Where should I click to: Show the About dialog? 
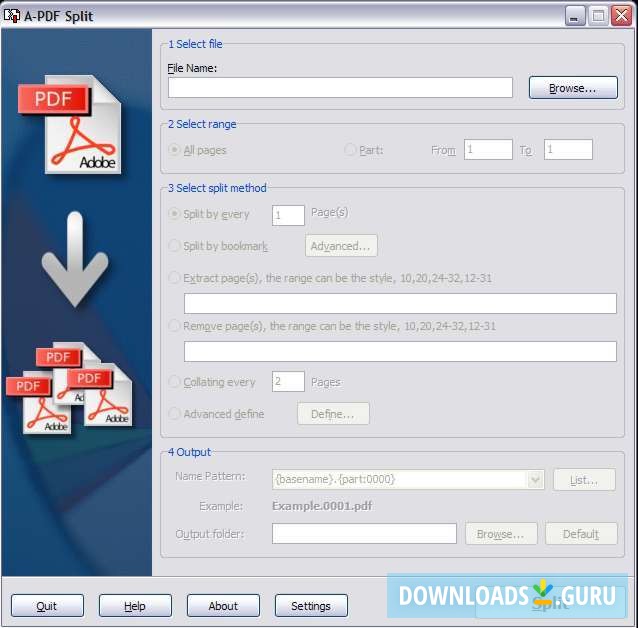pos(223,606)
